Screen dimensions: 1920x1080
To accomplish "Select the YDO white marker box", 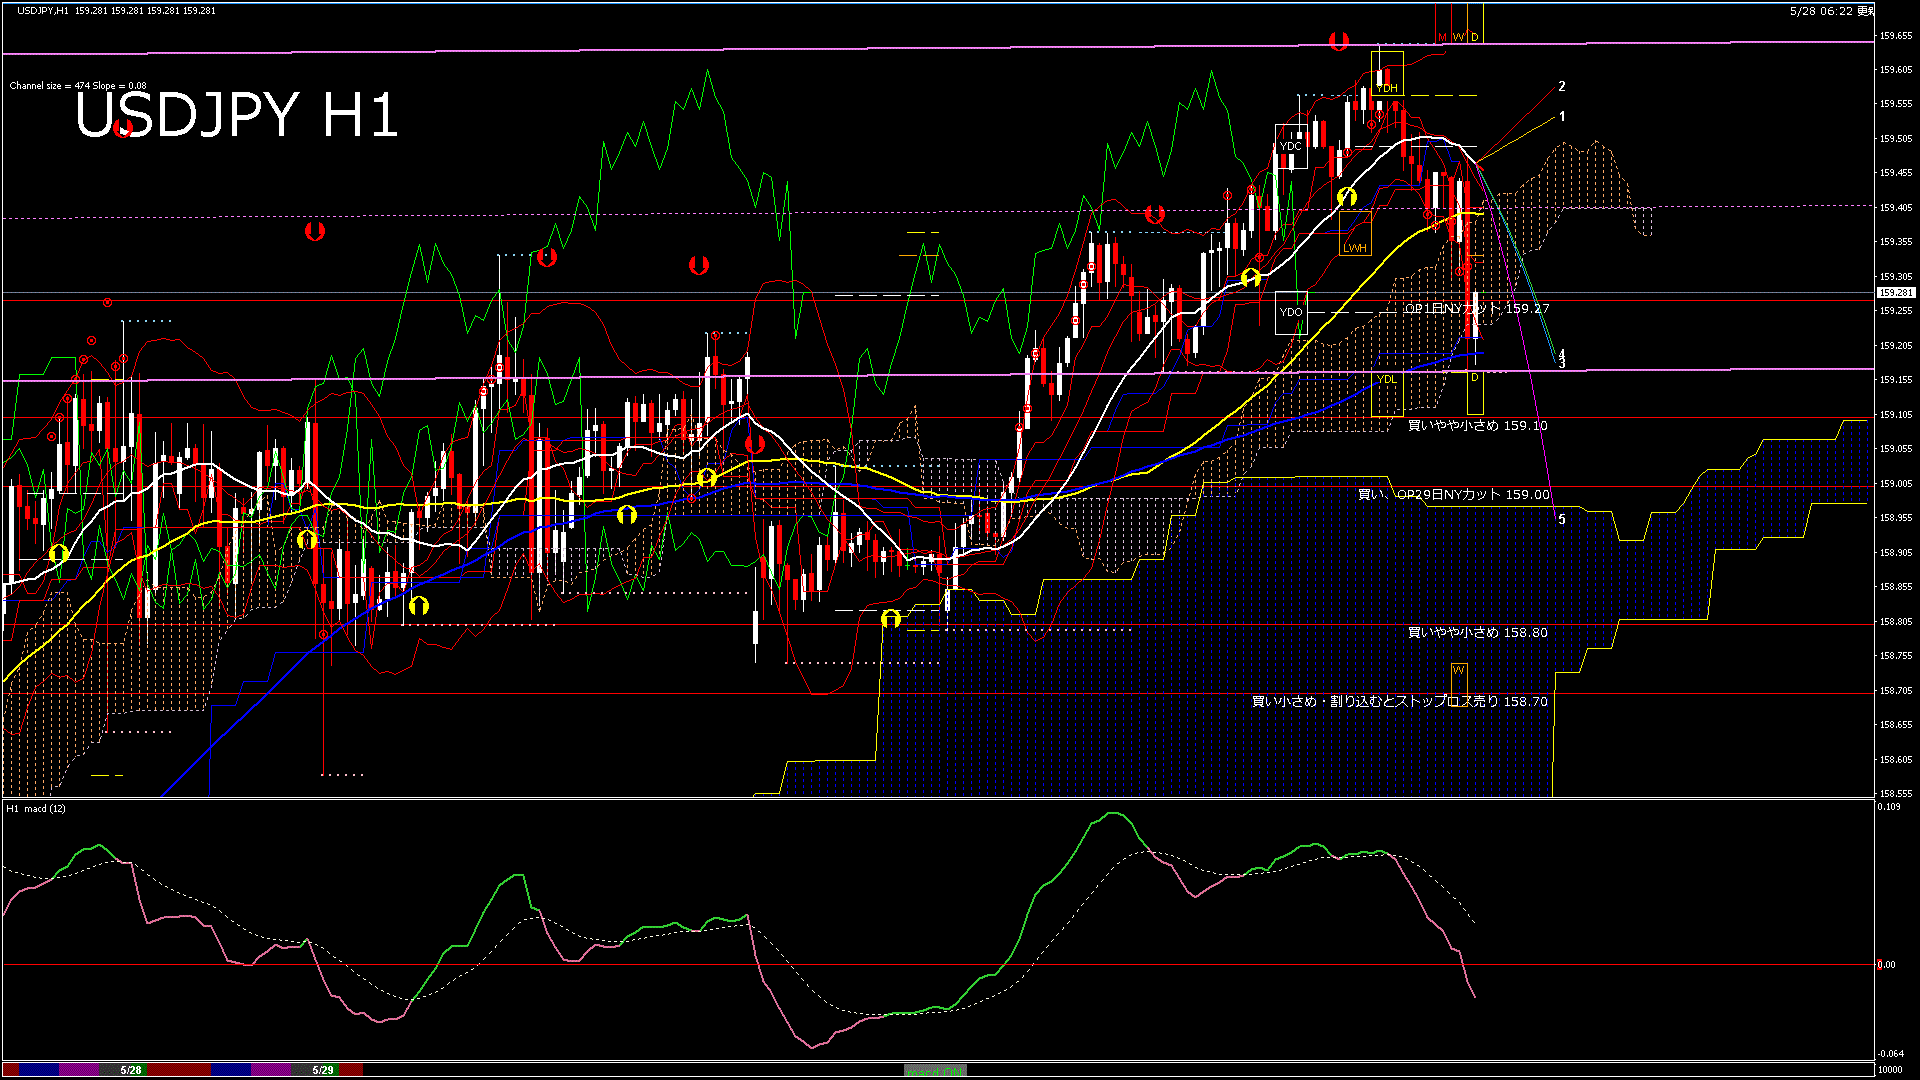I will coord(1291,312).
